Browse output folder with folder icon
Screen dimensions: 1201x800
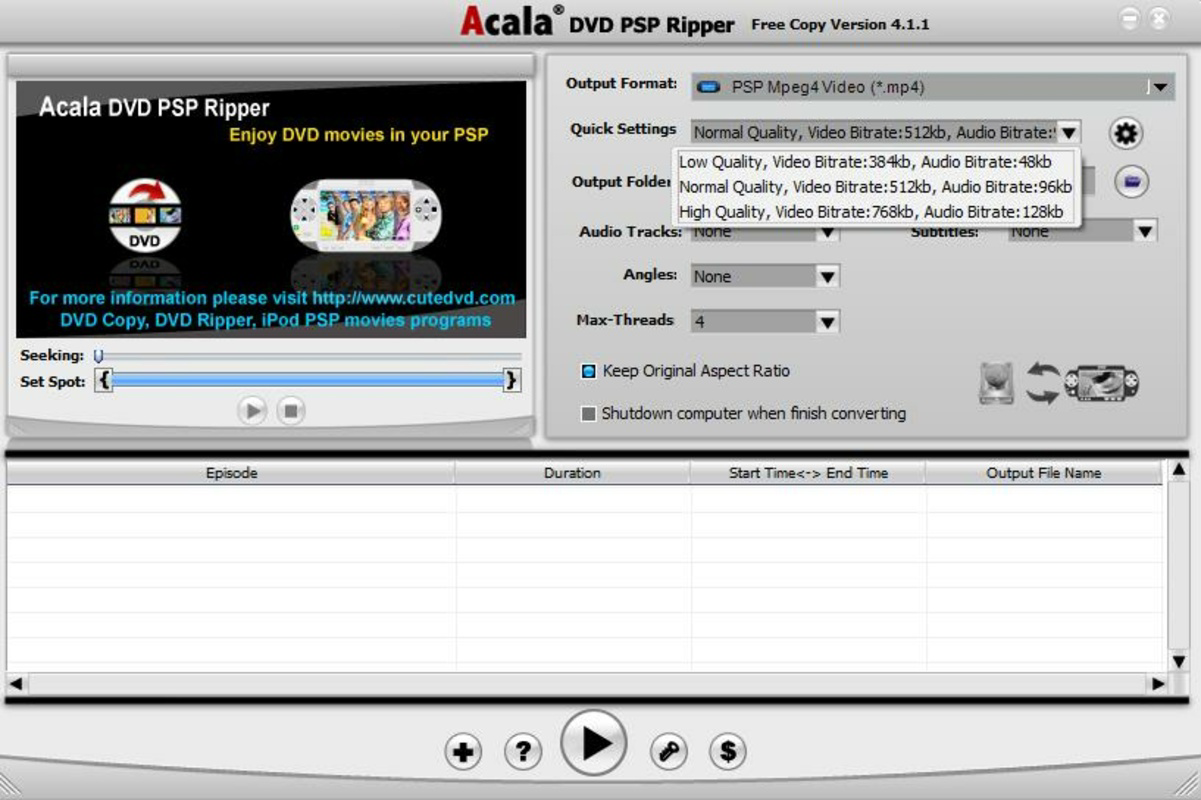point(1132,182)
